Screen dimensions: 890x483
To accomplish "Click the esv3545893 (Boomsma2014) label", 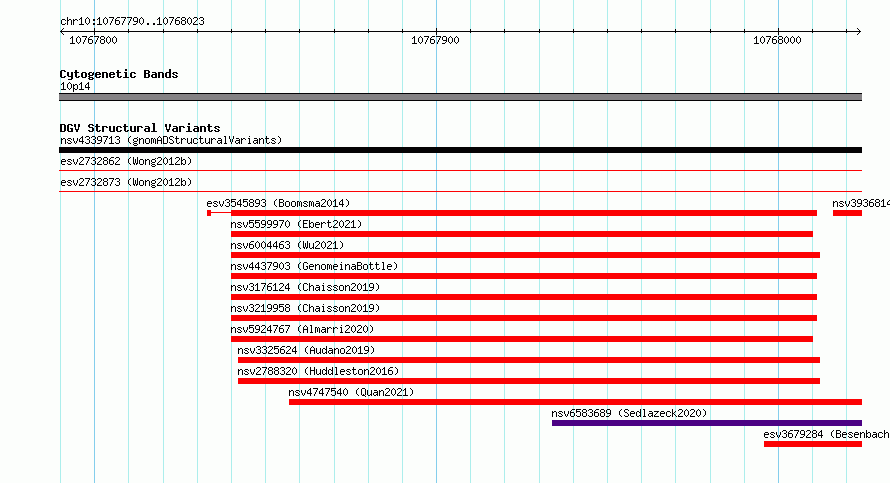I will coord(278,203).
